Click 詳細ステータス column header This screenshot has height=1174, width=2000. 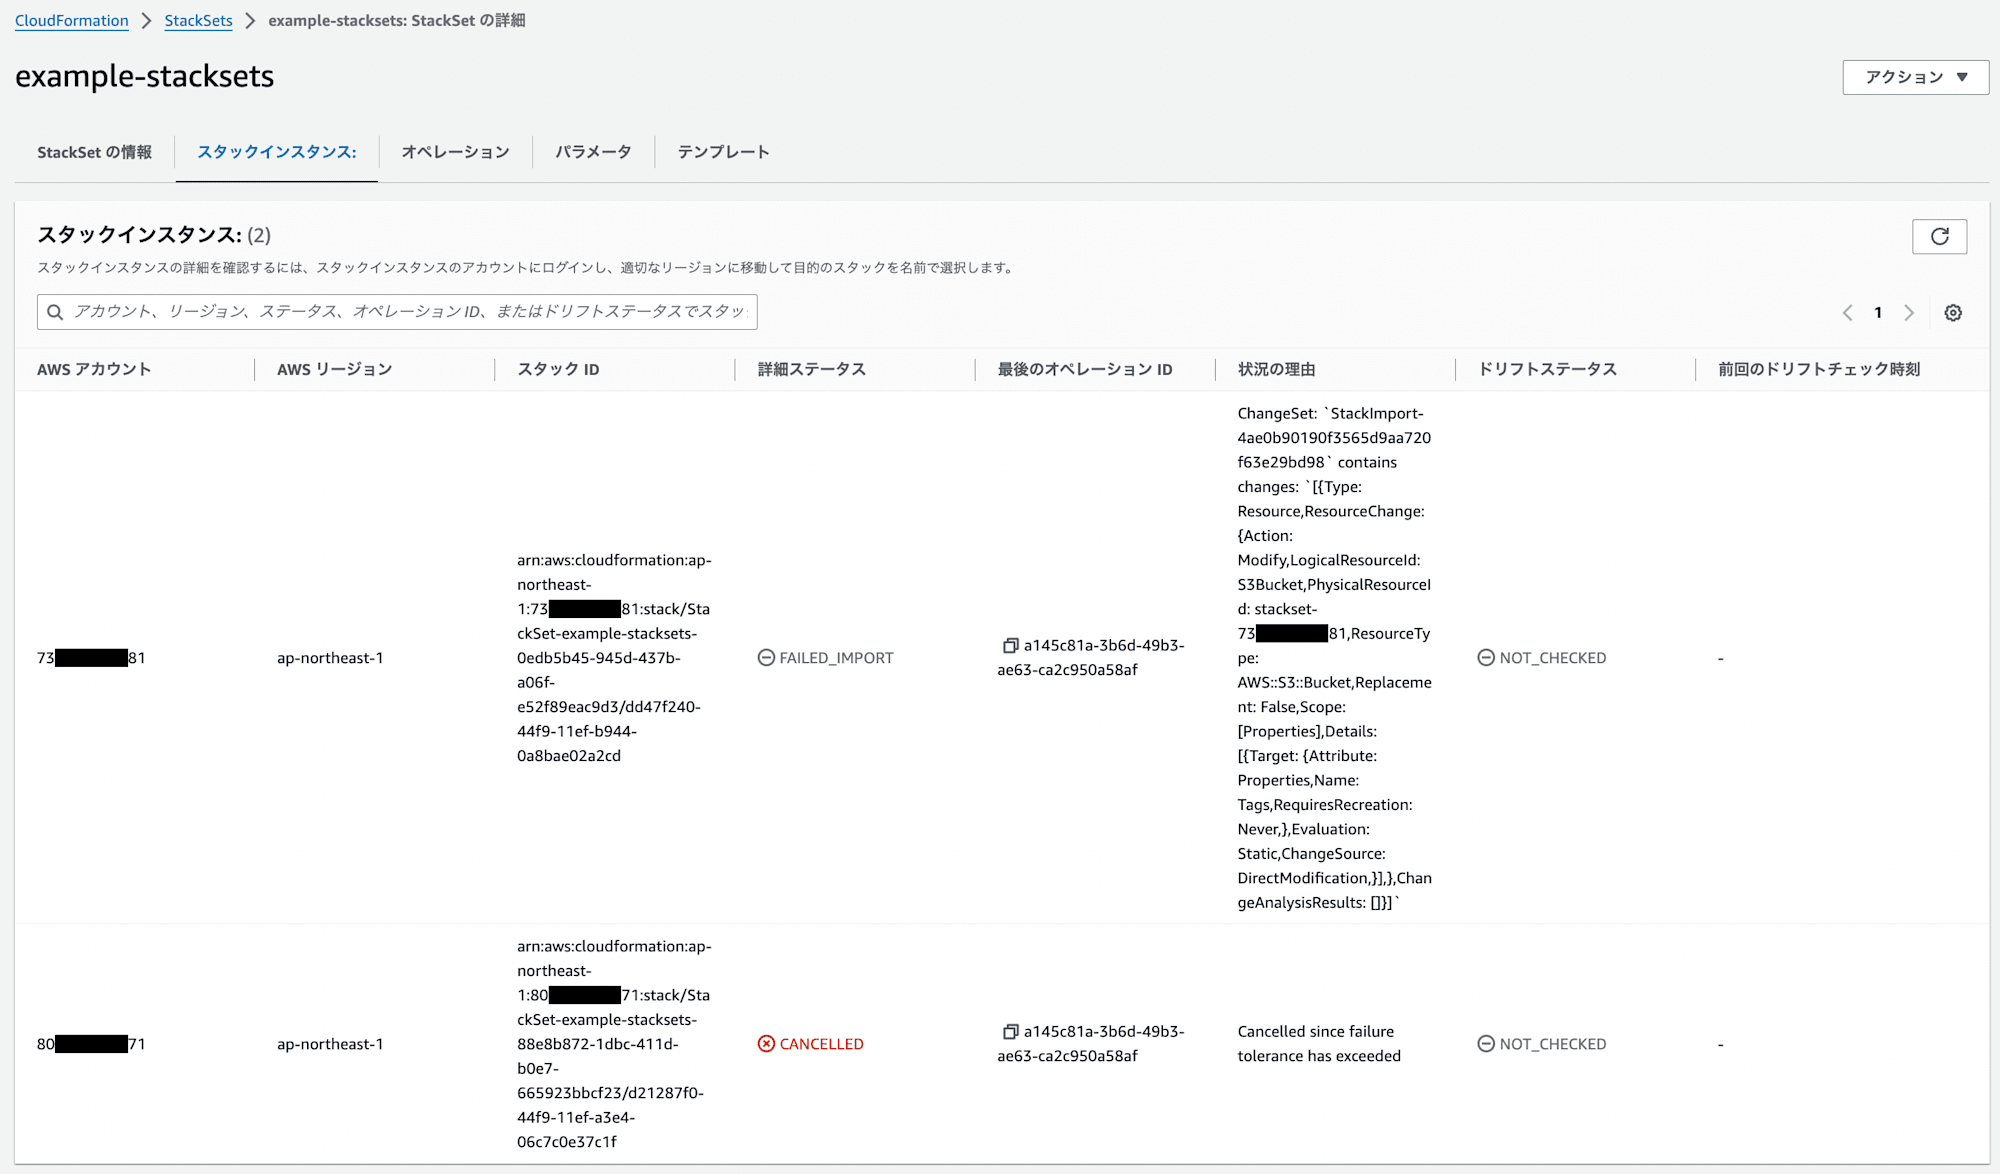pos(811,370)
